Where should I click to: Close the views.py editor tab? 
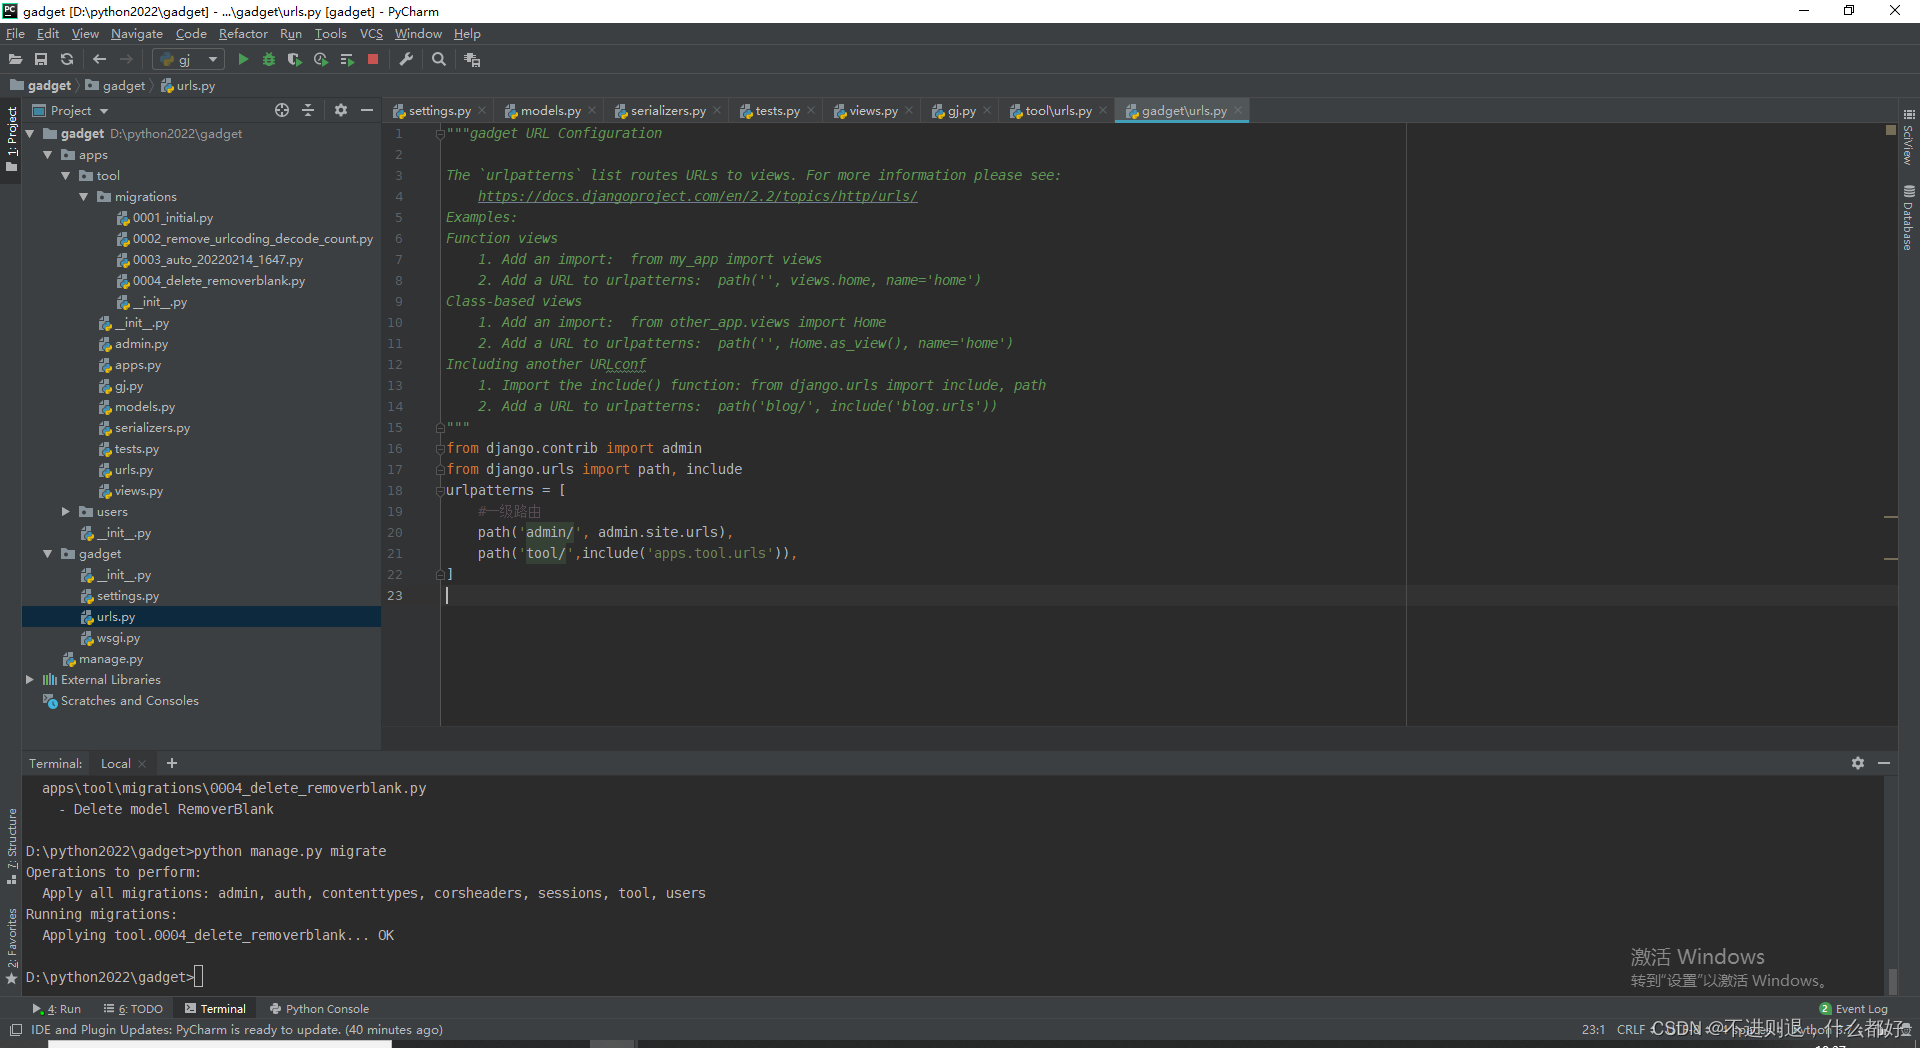(x=909, y=111)
